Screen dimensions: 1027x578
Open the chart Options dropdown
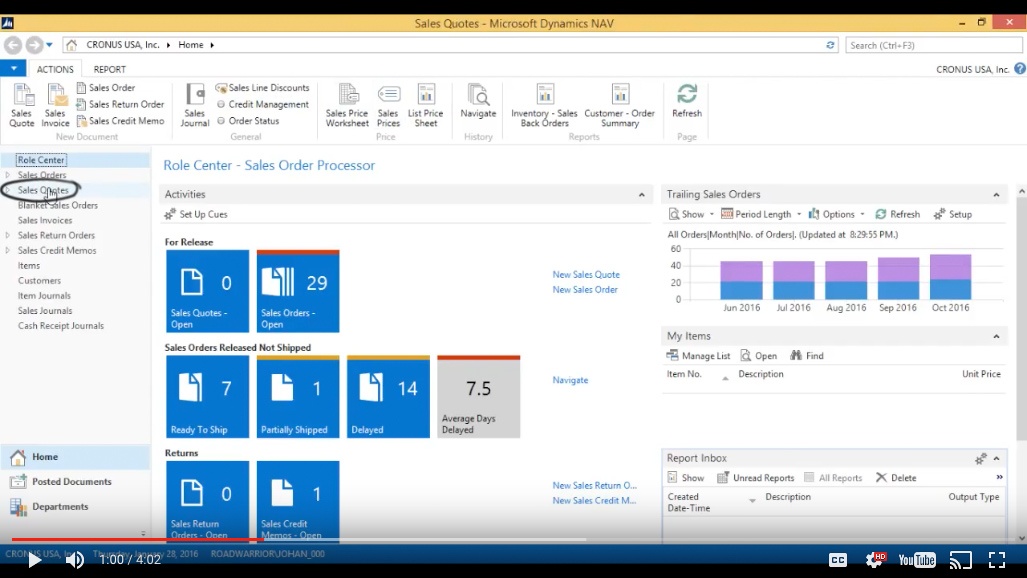click(837, 214)
